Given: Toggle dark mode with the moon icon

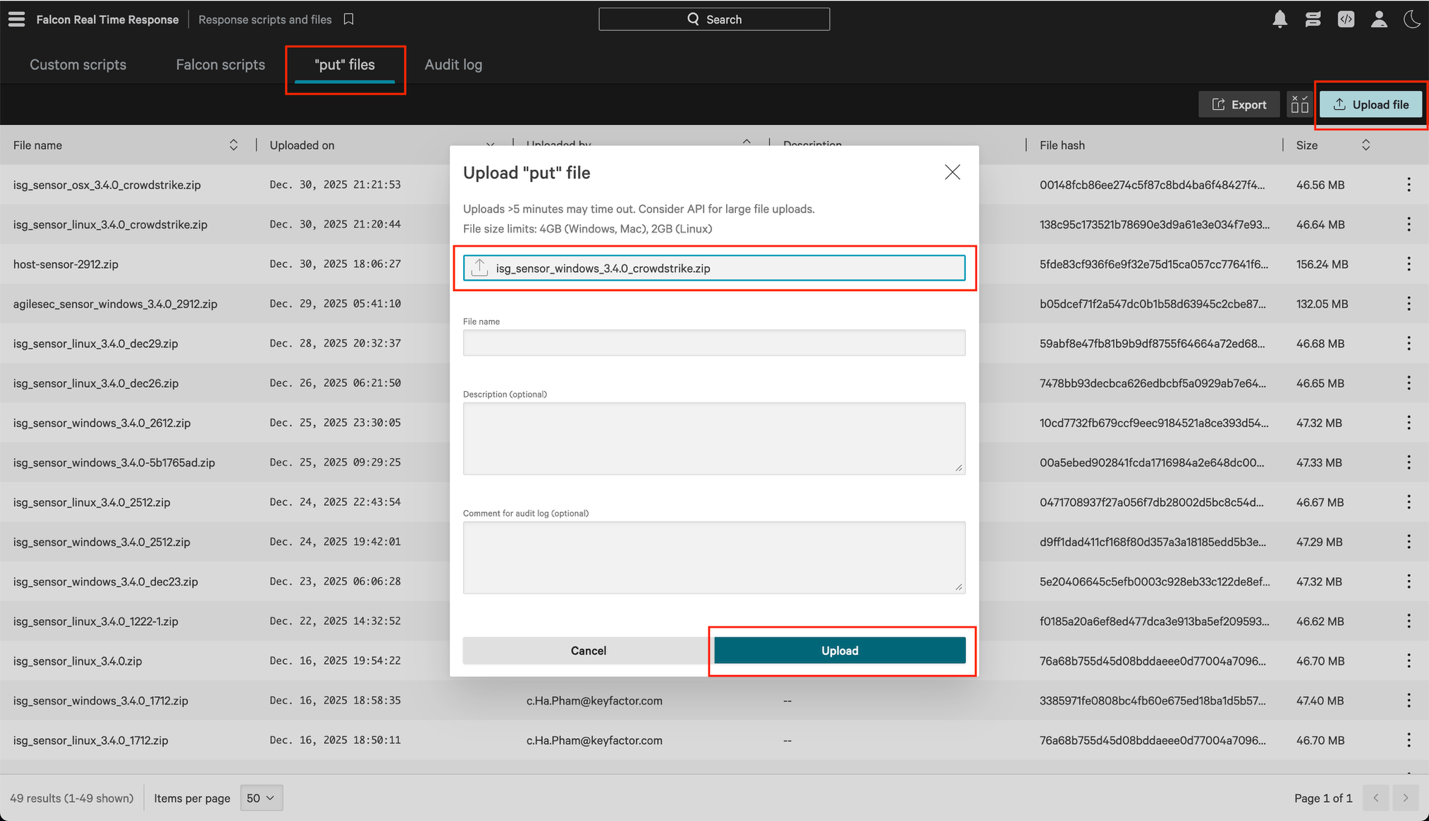Looking at the screenshot, I should pos(1412,18).
